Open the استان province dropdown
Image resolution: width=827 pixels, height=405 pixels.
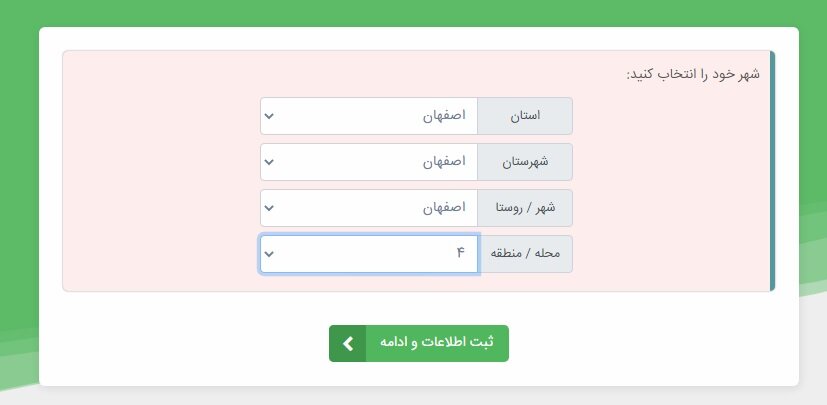coord(368,116)
